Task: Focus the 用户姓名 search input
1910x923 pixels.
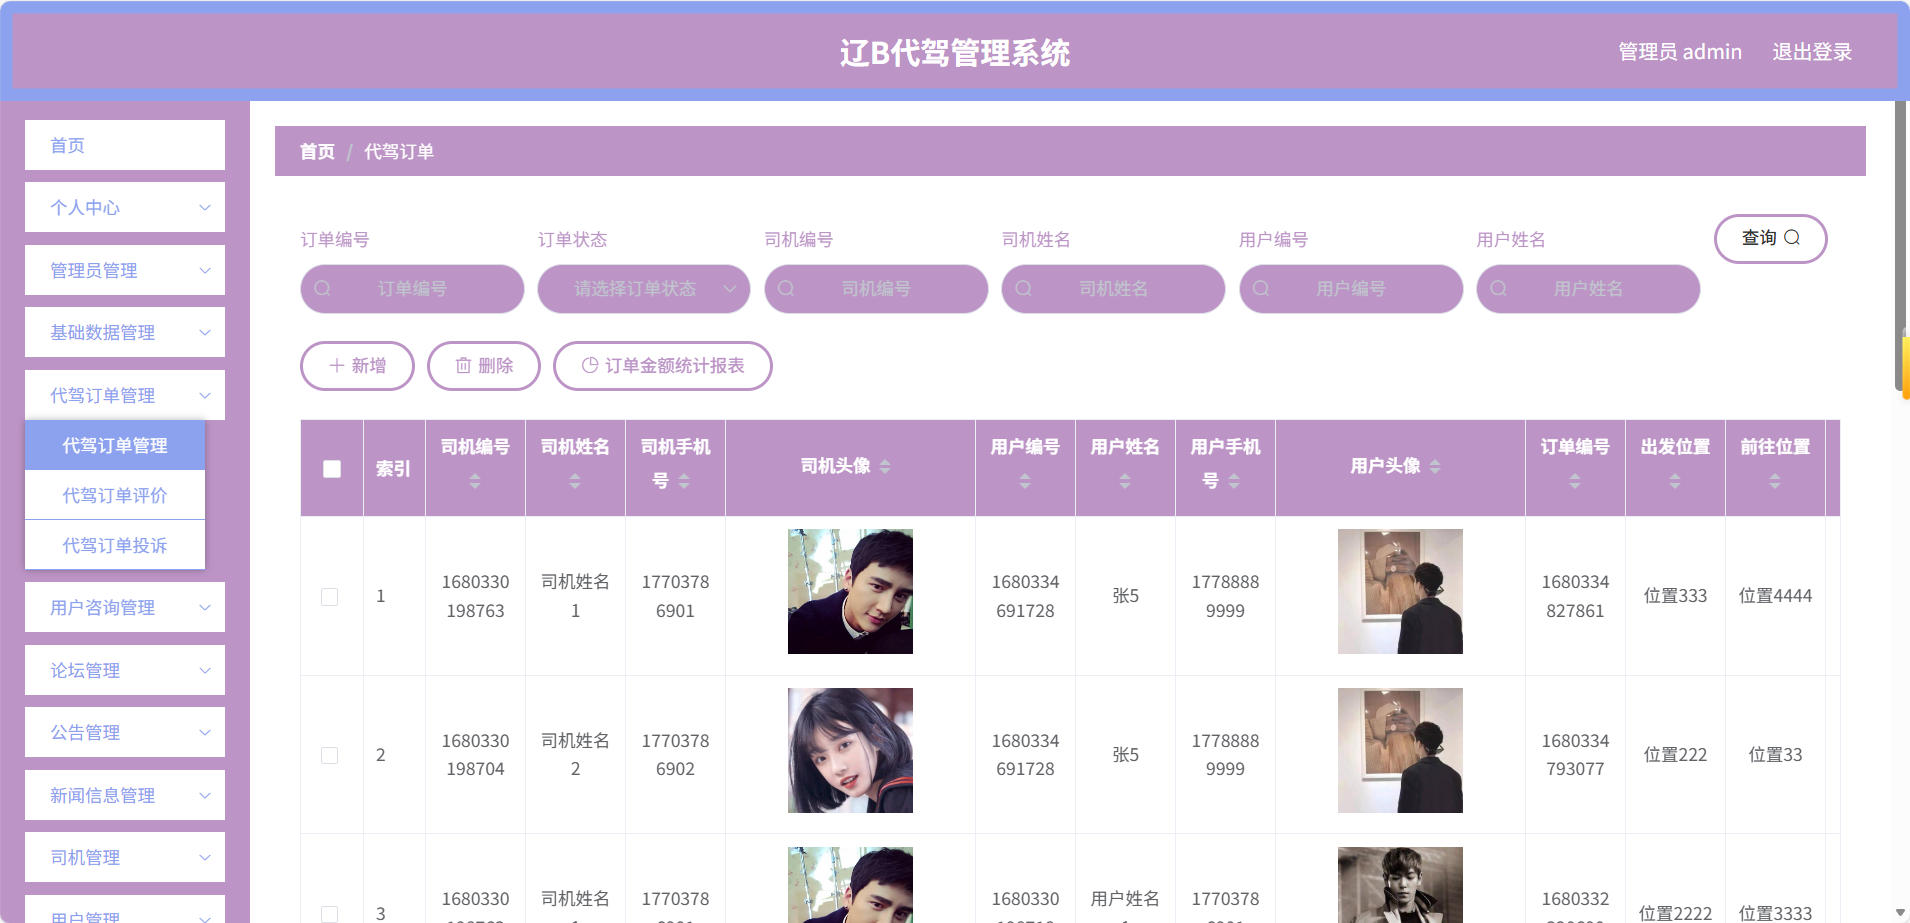Action: (1588, 289)
